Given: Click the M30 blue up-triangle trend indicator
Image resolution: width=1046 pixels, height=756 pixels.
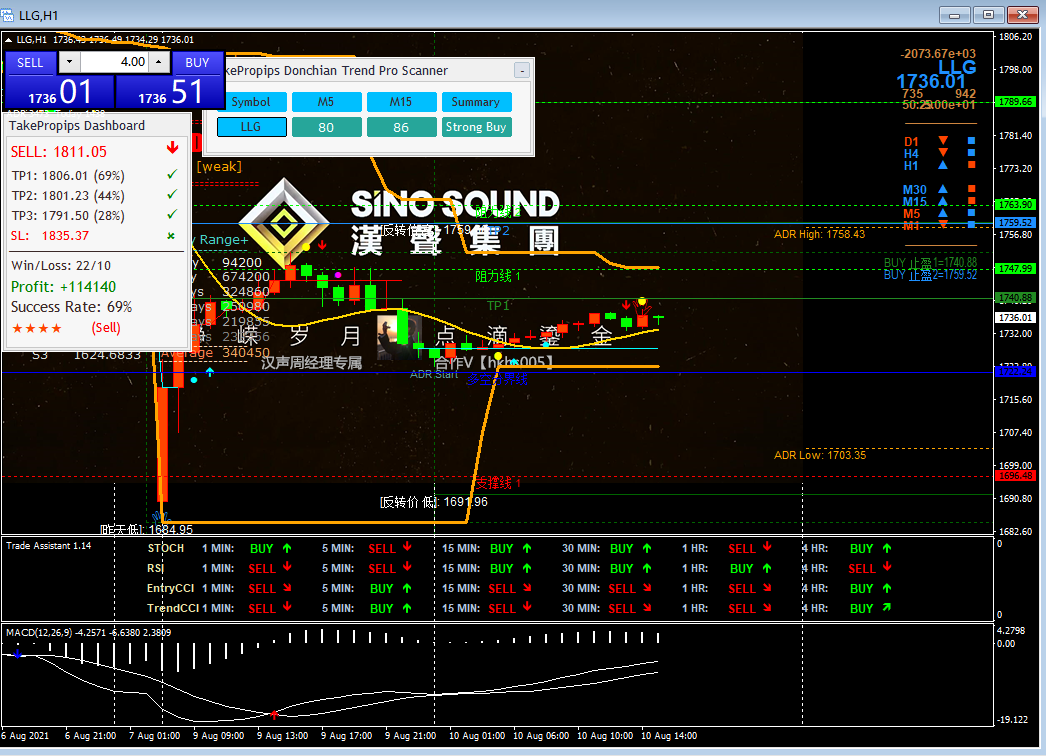Looking at the screenshot, I should (943, 189).
